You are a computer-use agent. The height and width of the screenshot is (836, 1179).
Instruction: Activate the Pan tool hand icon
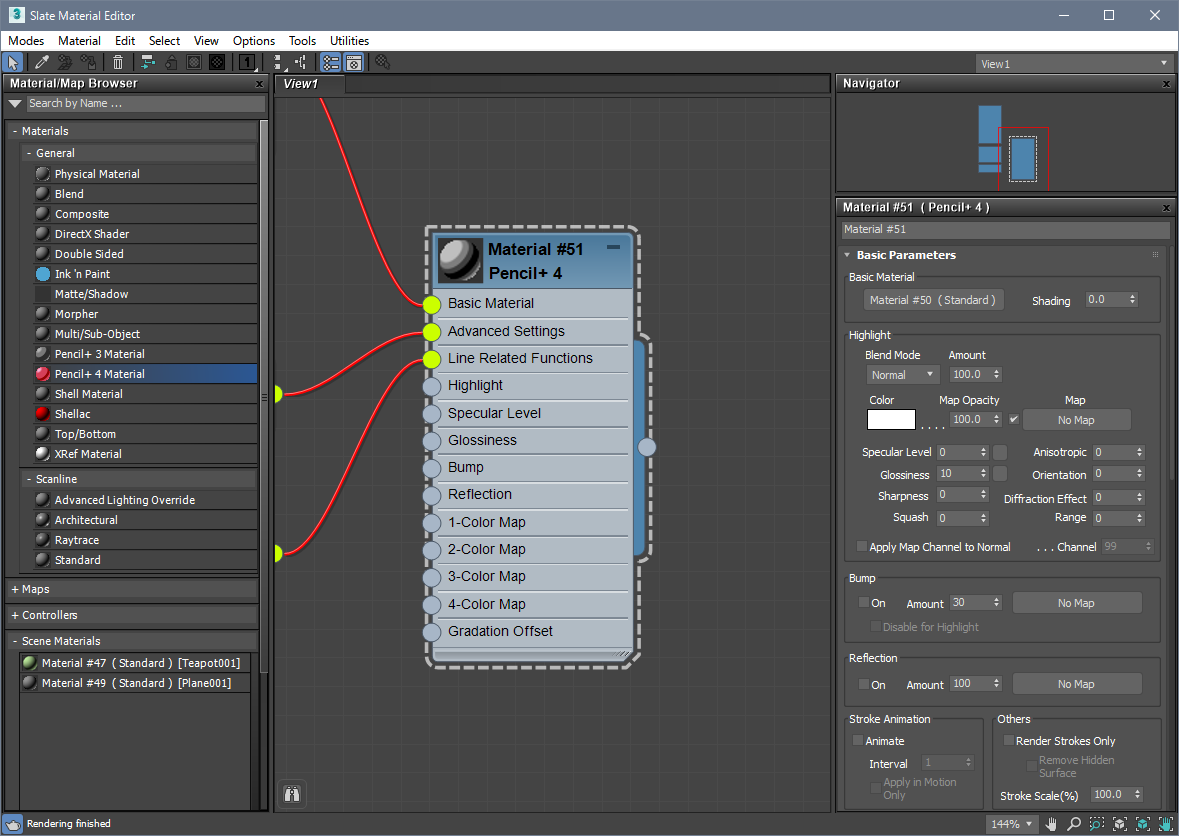(x=1051, y=824)
